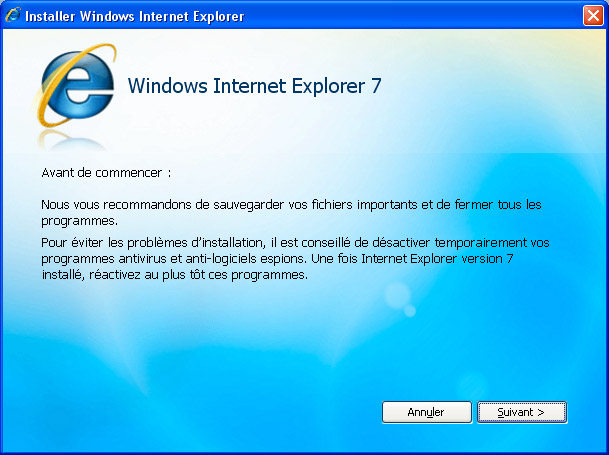Click the number 7 in the heading
The height and width of the screenshot is (455, 609).
[376, 86]
